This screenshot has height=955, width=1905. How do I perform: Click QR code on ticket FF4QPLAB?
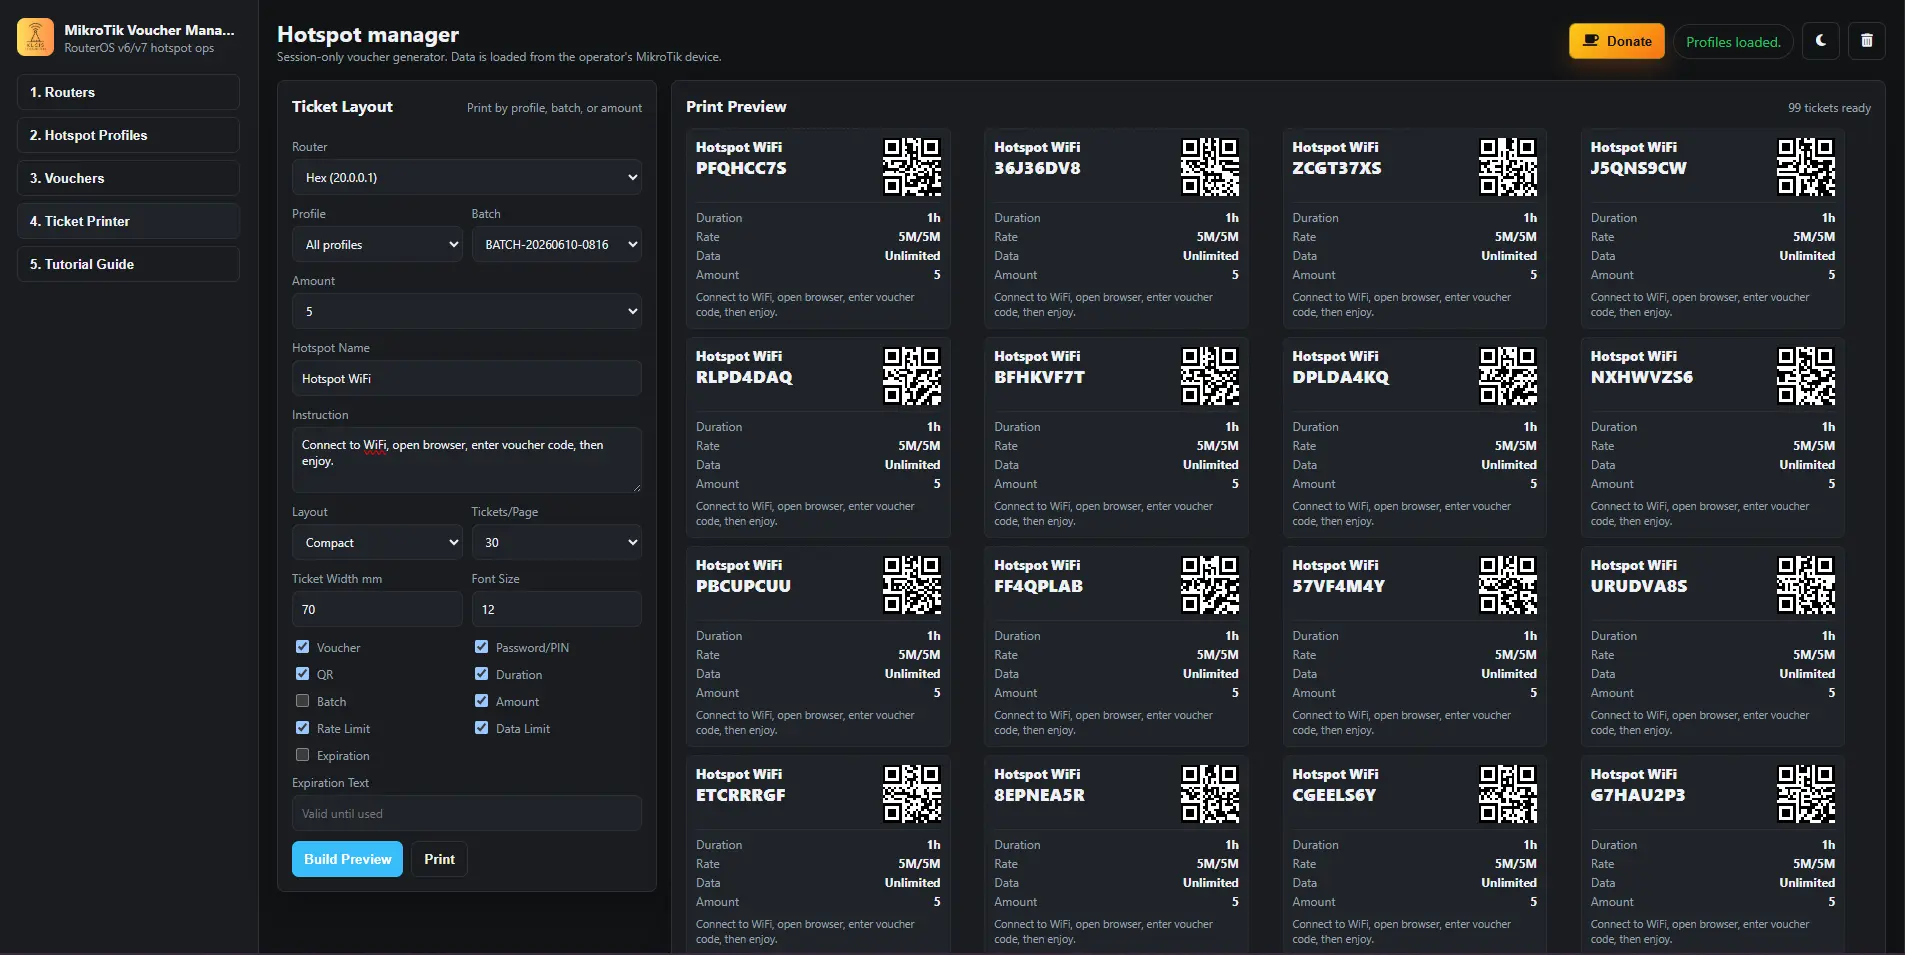pyautogui.click(x=1210, y=585)
